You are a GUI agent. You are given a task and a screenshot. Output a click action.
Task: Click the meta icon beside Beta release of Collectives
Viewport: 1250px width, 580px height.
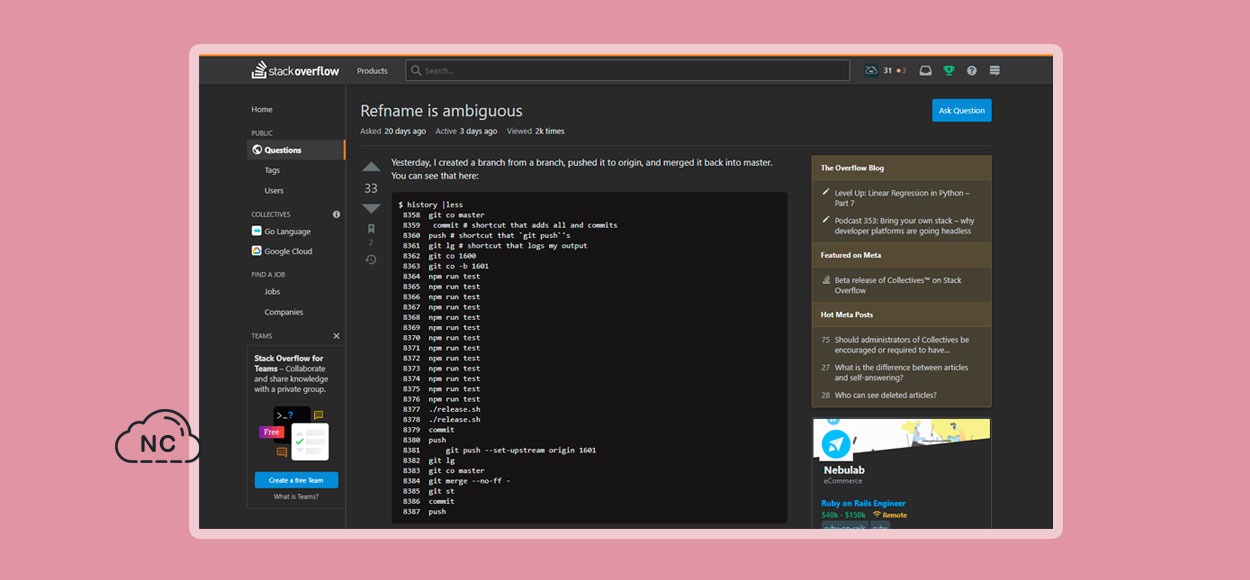[825, 280]
